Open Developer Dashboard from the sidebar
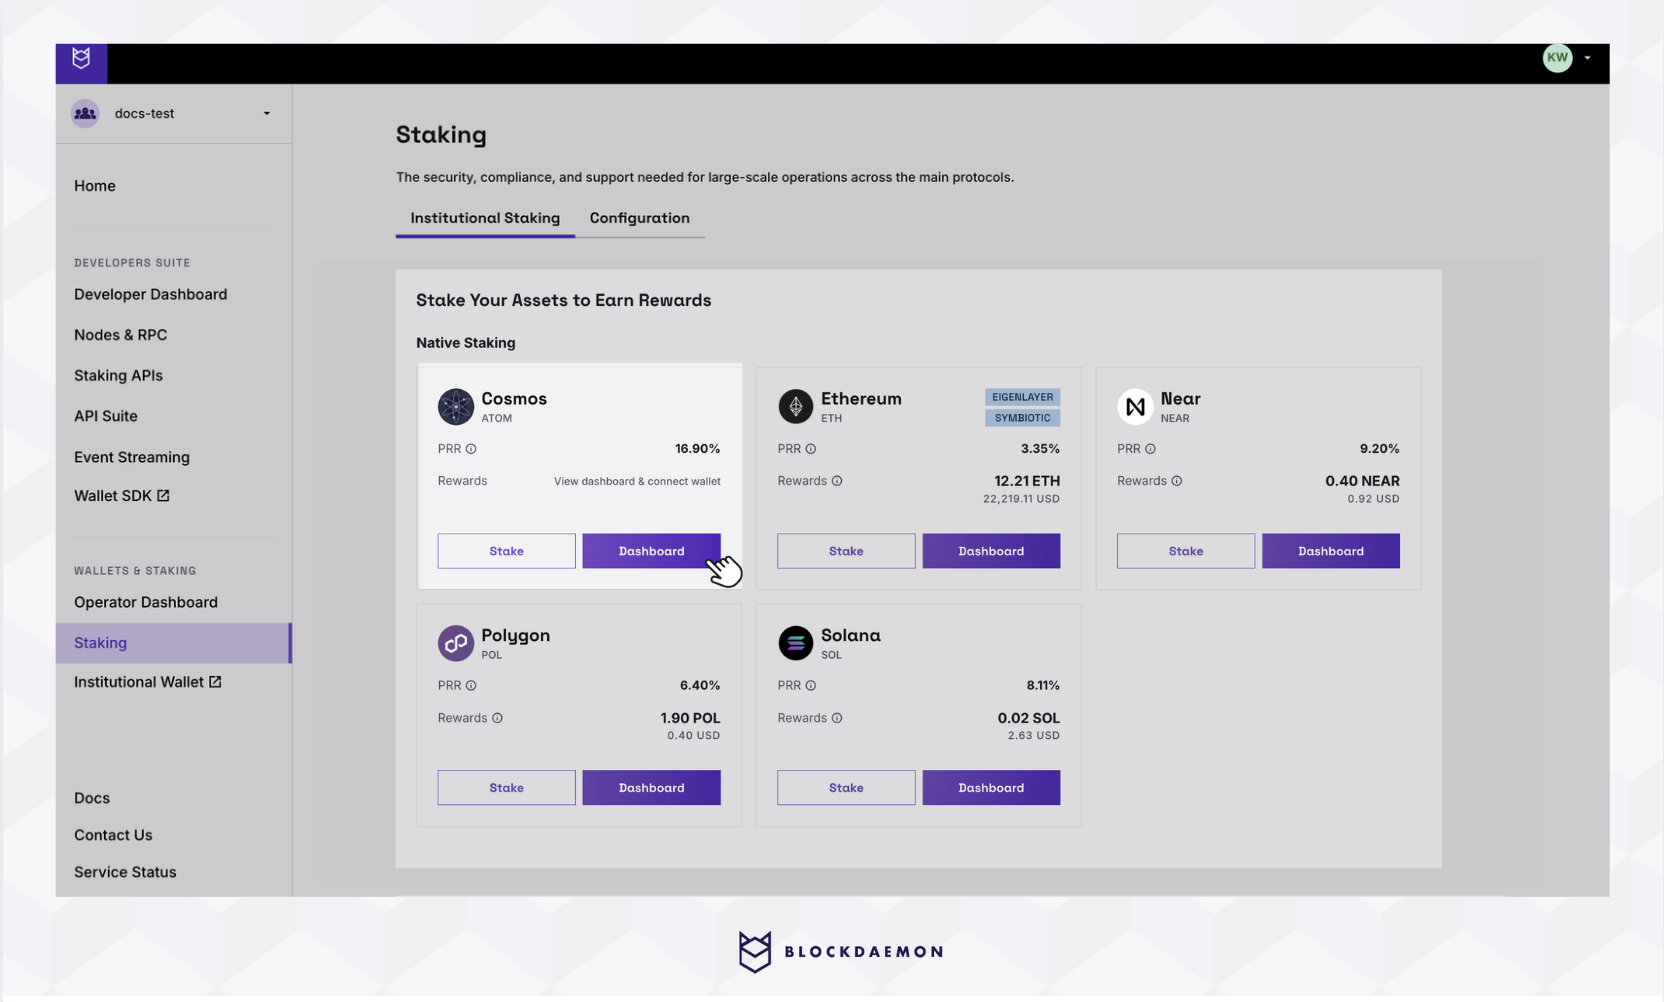 coord(151,294)
